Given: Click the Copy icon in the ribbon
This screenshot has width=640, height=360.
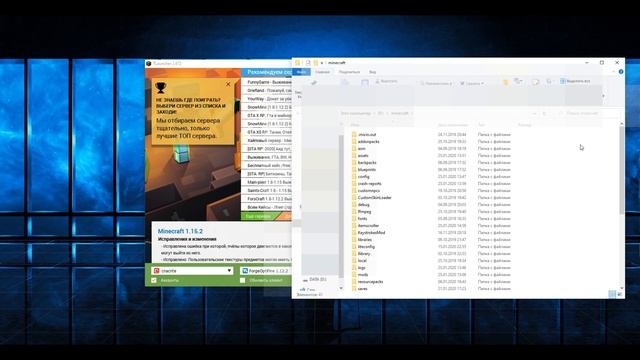Looking at the screenshot, I should (345, 83).
